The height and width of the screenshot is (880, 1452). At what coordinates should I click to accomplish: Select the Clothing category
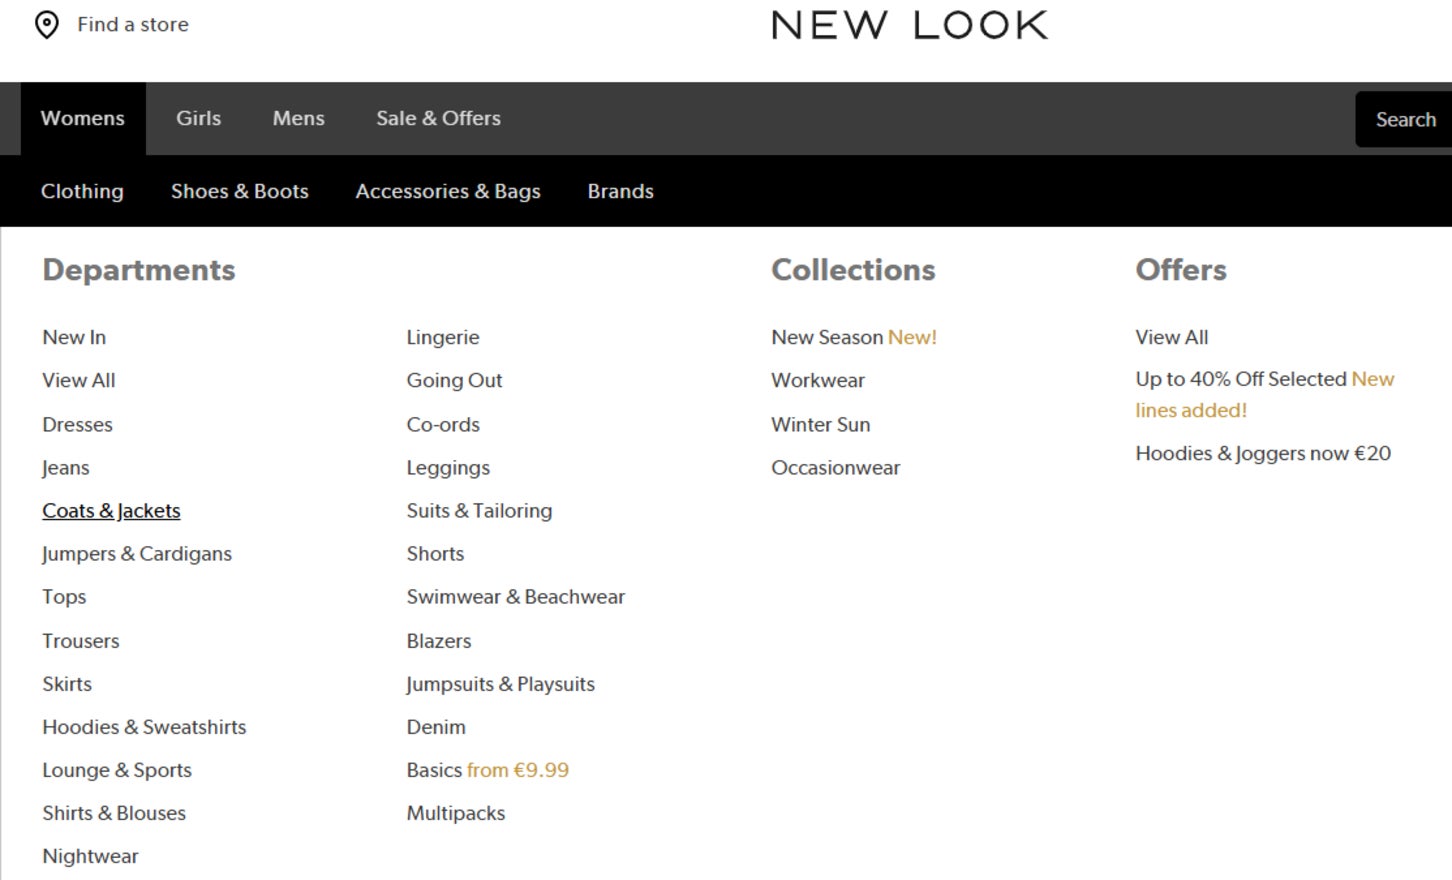tap(82, 191)
